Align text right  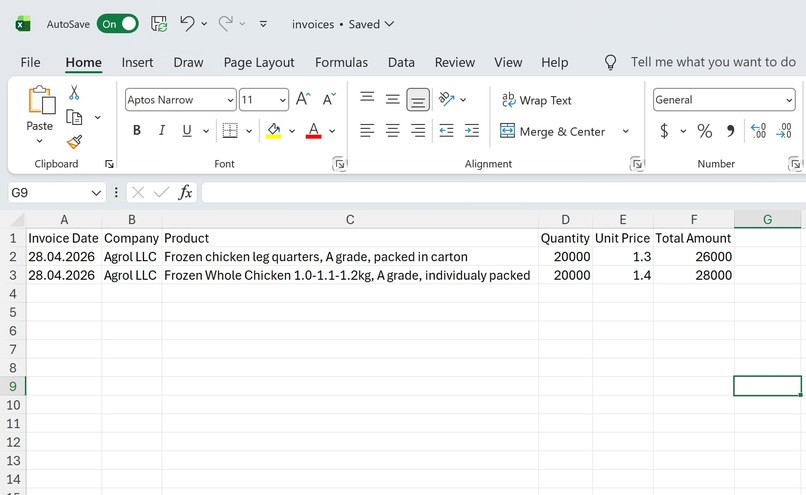point(418,131)
